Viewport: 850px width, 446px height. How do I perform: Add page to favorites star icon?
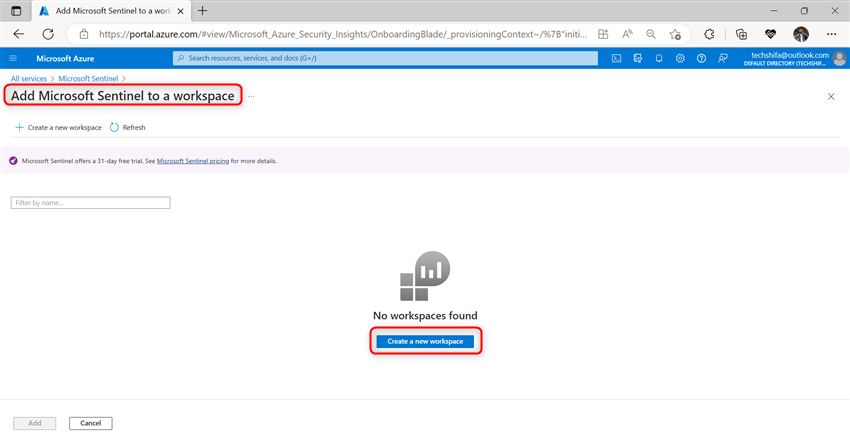coord(675,34)
